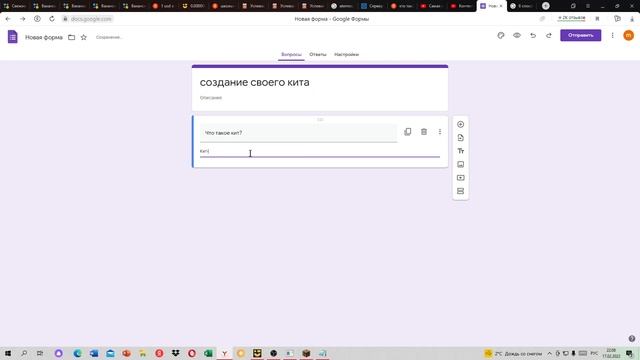Open the help question-mark button
Screen dimensions: 640x360
click(631, 338)
